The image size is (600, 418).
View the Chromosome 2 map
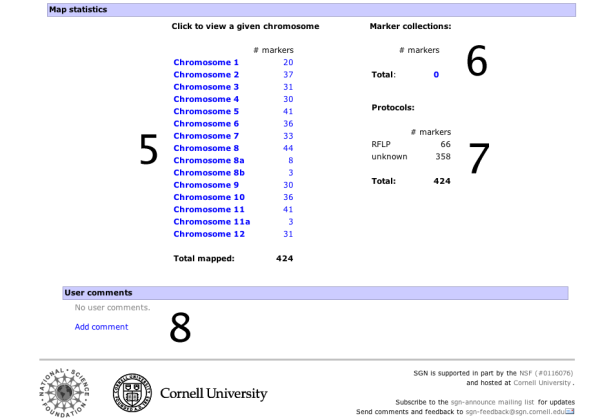(206, 75)
